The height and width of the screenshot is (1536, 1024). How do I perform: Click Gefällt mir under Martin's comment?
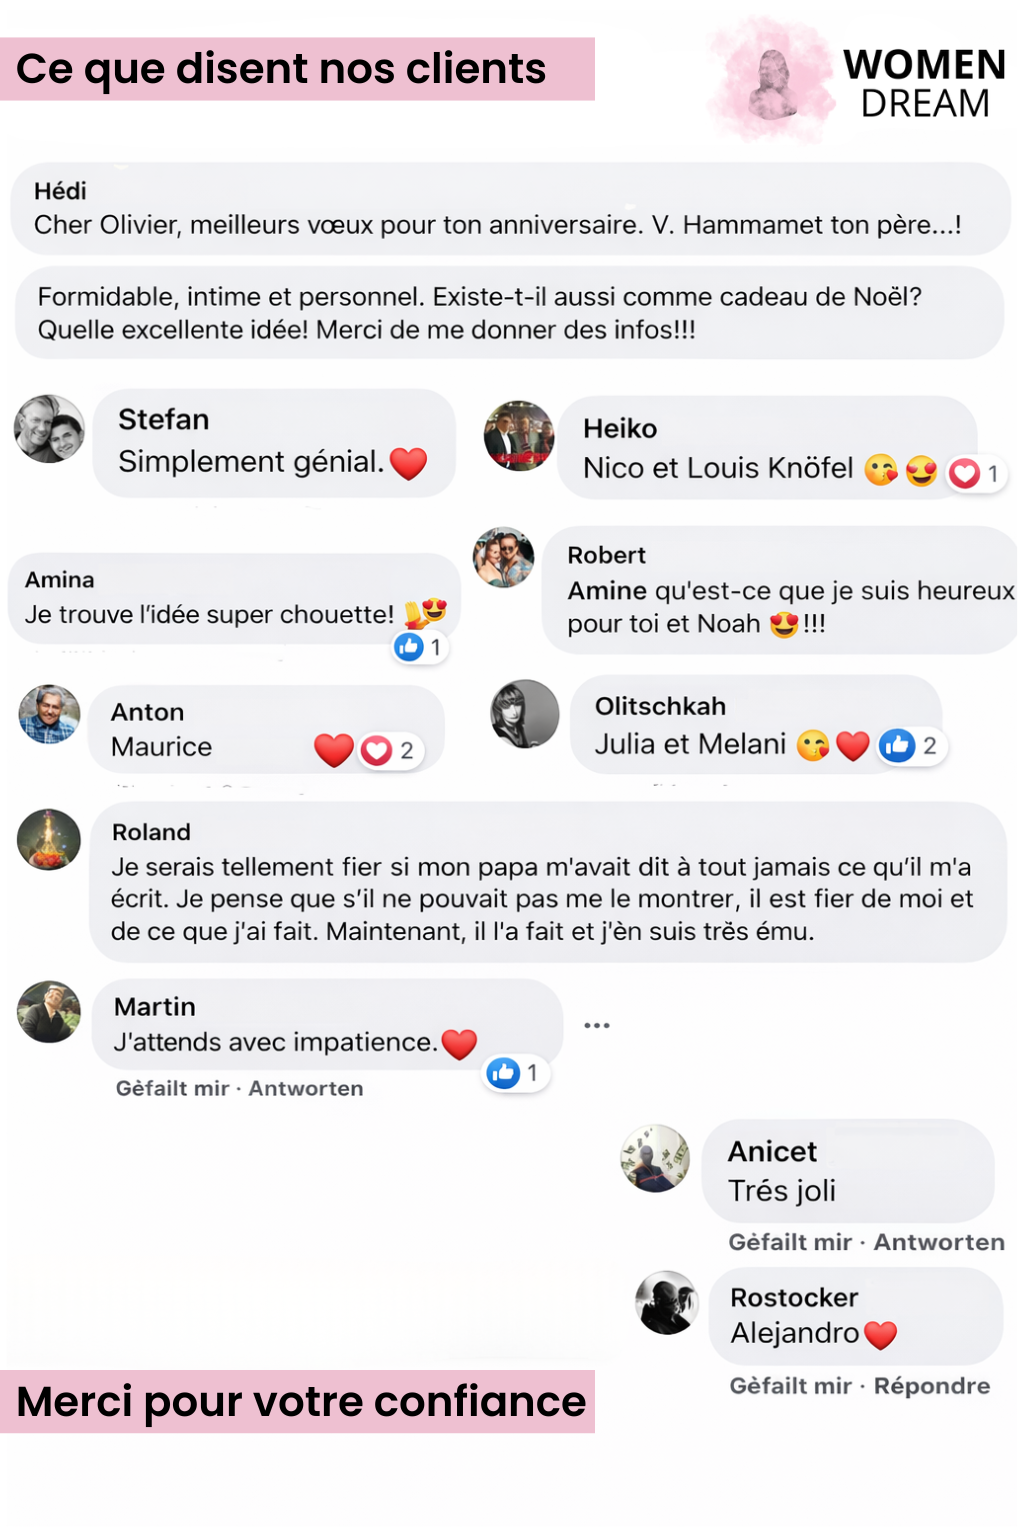click(172, 1088)
